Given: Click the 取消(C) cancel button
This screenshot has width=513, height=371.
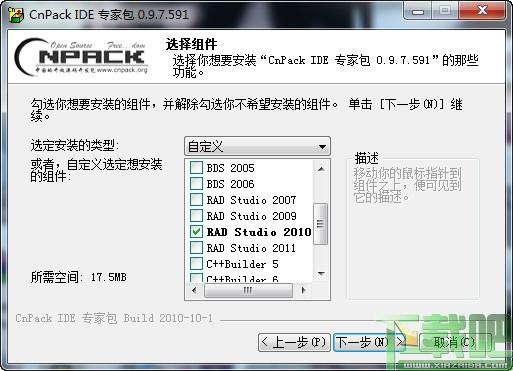Looking at the screenshot, I should click(x=455, y=342).
